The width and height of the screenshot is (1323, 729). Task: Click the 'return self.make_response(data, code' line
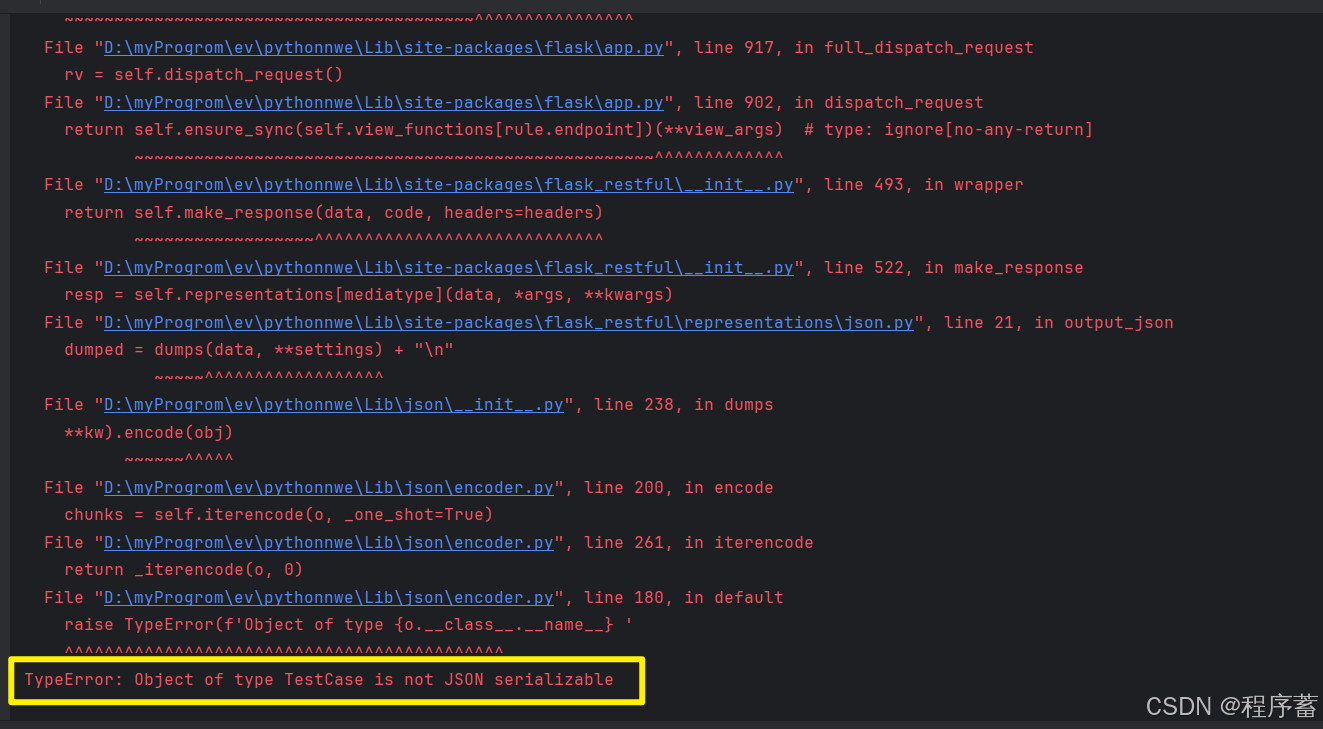(x=334, y=213)
